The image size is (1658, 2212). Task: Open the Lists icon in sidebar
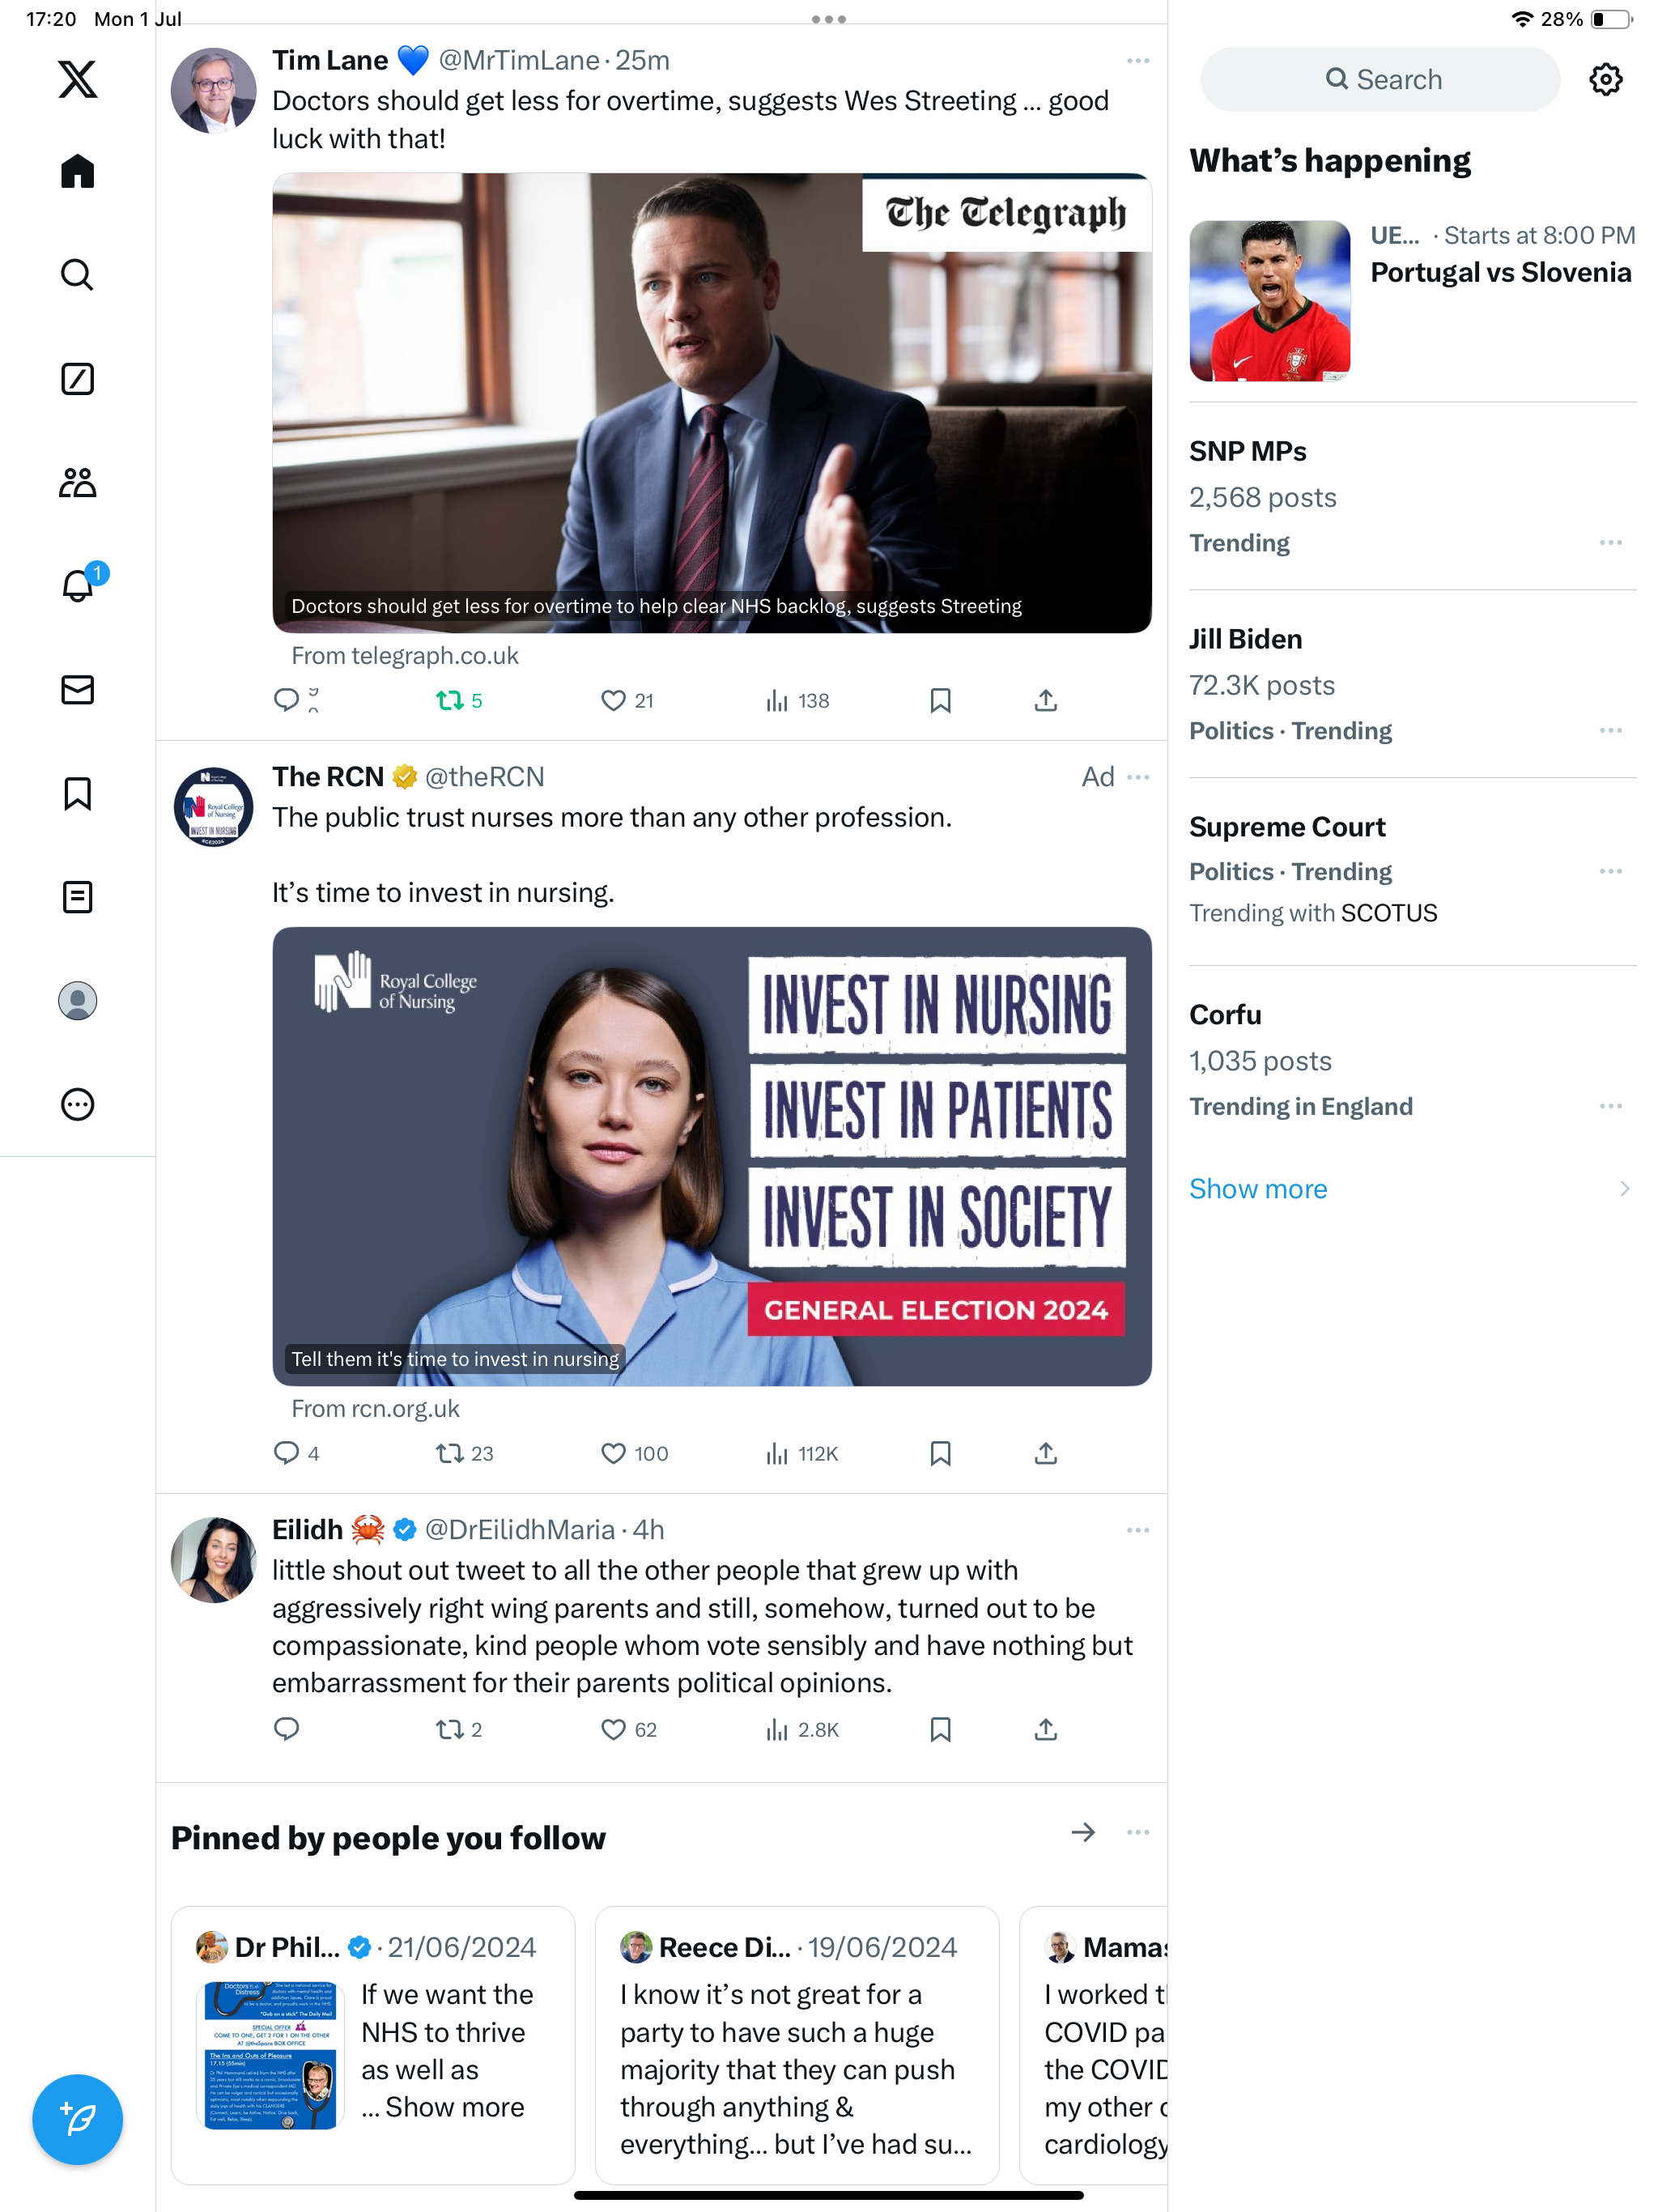[x=77, y=897]
